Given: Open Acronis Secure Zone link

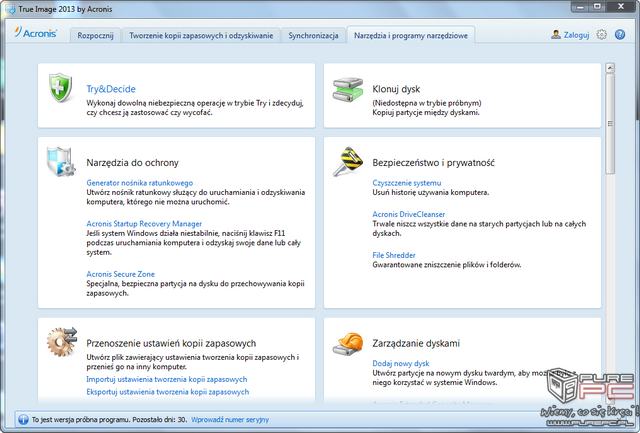Looking at the screenshot, I should (120, 274).
